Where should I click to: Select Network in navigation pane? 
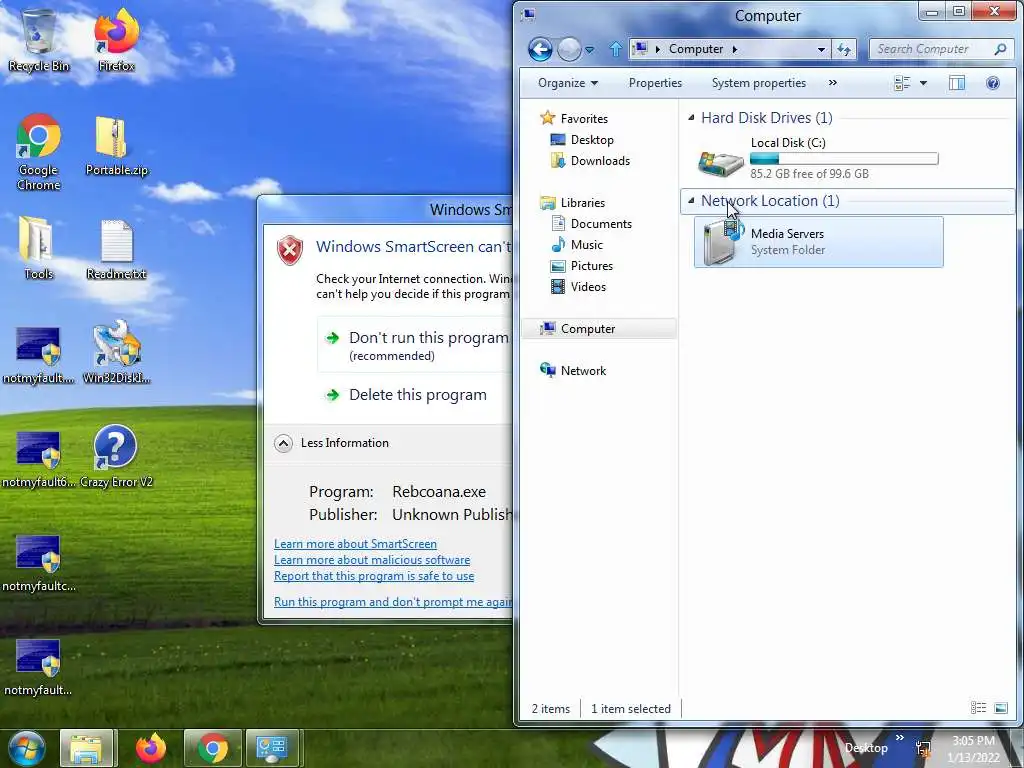[x=573, y=370]
